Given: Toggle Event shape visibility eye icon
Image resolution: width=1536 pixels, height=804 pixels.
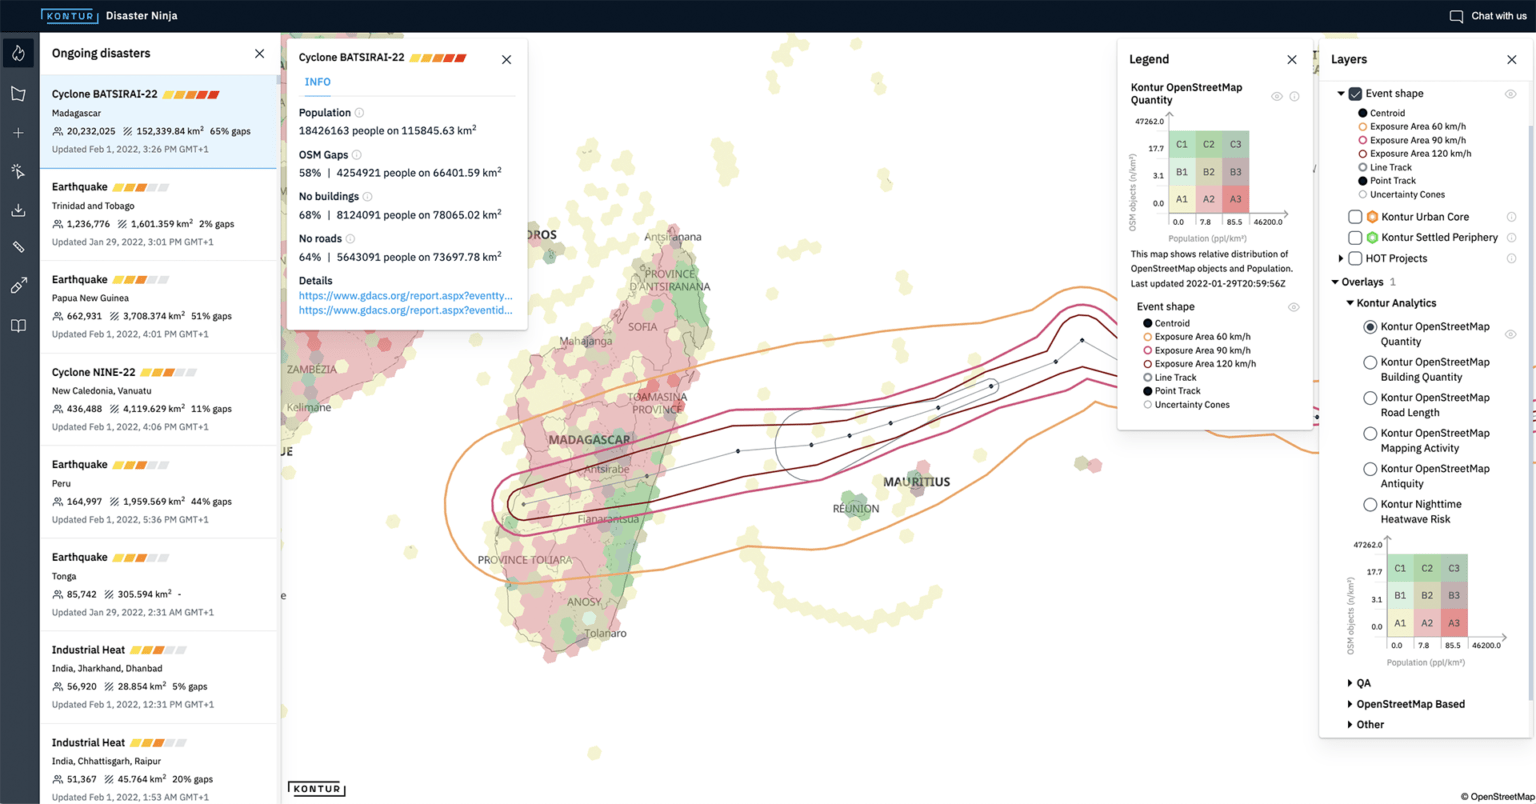Looking at the screenshot, I should click(1510, 93).
